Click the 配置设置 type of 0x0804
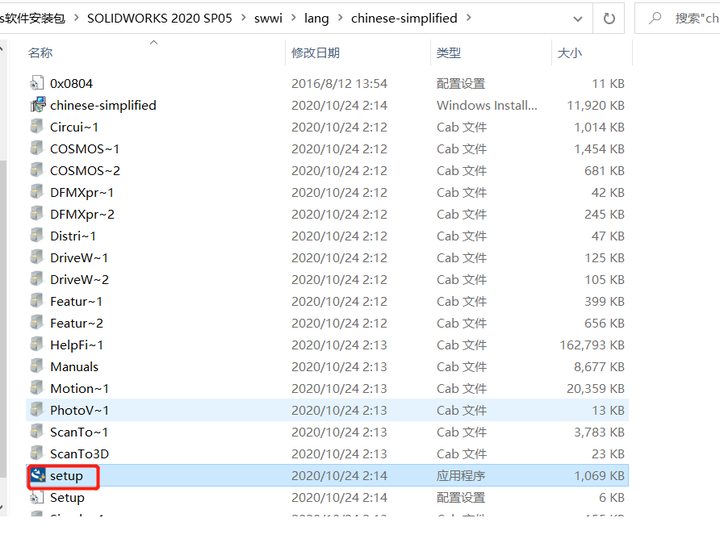The height and width of the screenshot is (539, 720). coord(461,84)
